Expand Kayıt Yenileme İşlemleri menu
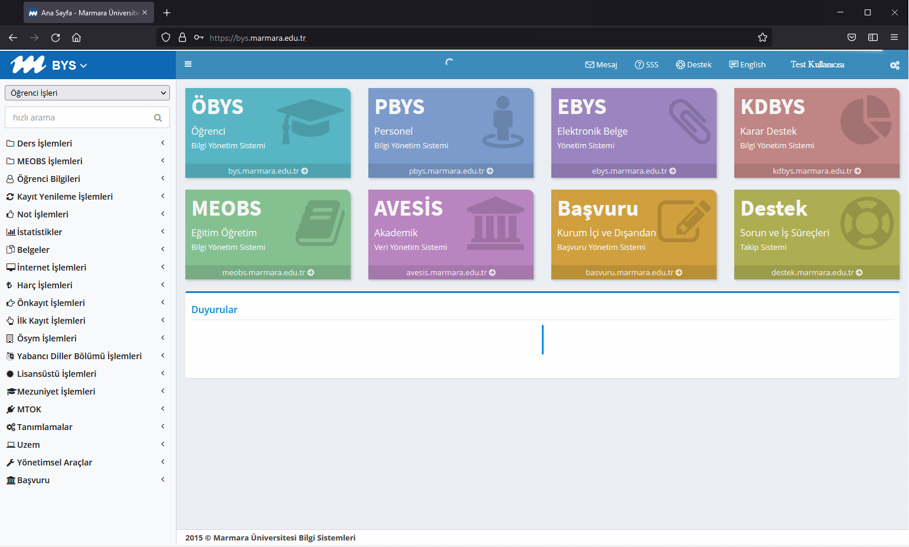The image size is (909, 547). point(87,196)
